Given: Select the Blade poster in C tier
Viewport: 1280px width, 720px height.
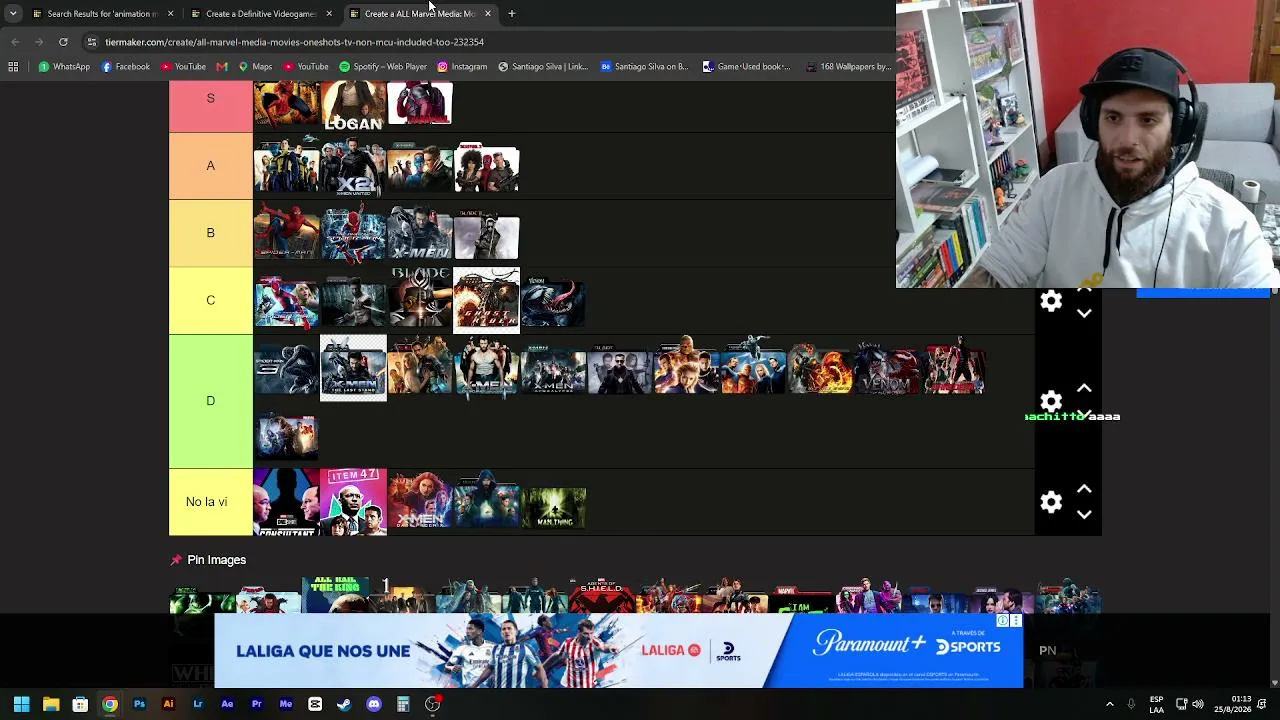Looking at the screenshot, I should click(x=420, y=300).
